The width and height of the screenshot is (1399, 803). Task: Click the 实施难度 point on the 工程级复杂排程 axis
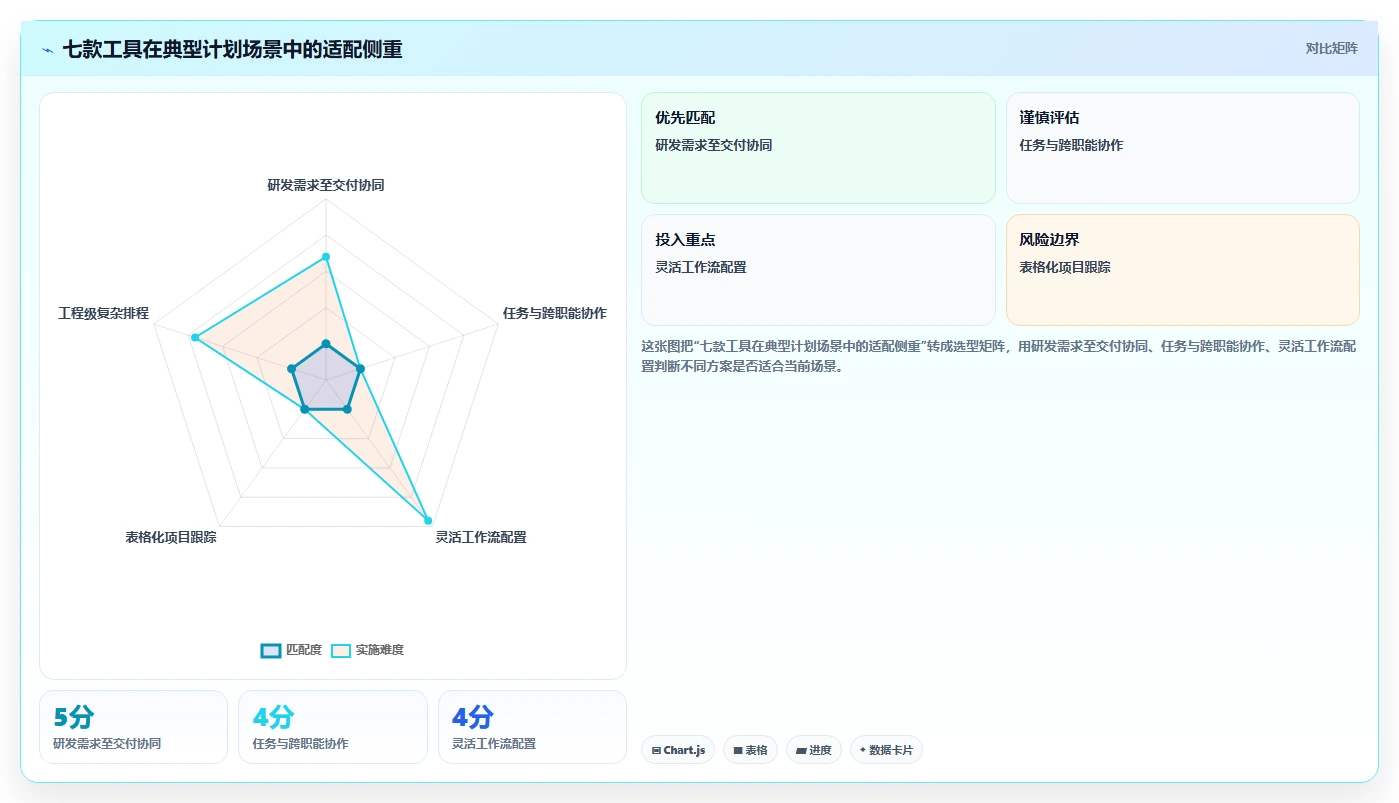[195, 338]
